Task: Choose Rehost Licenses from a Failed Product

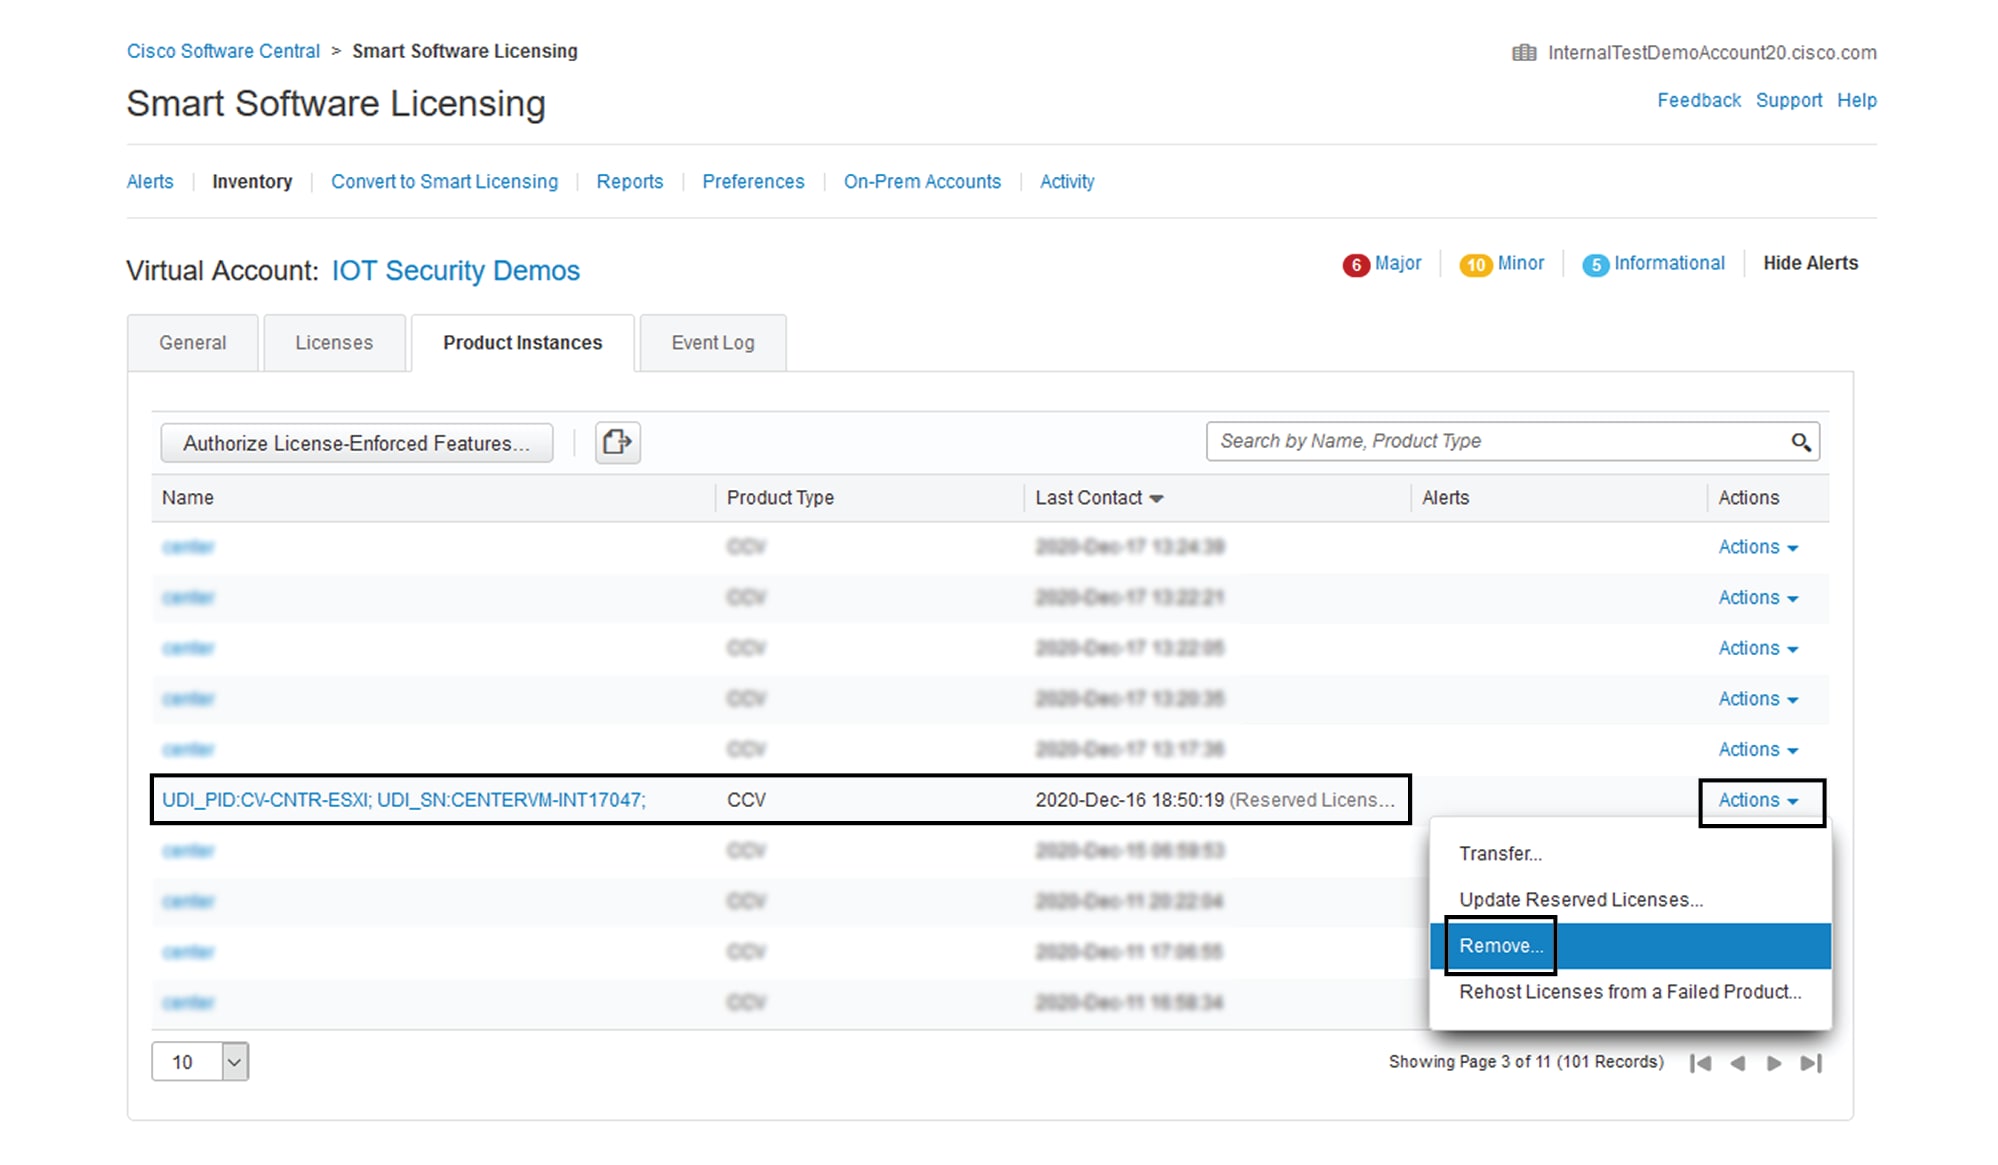Action: (1630, 992)
